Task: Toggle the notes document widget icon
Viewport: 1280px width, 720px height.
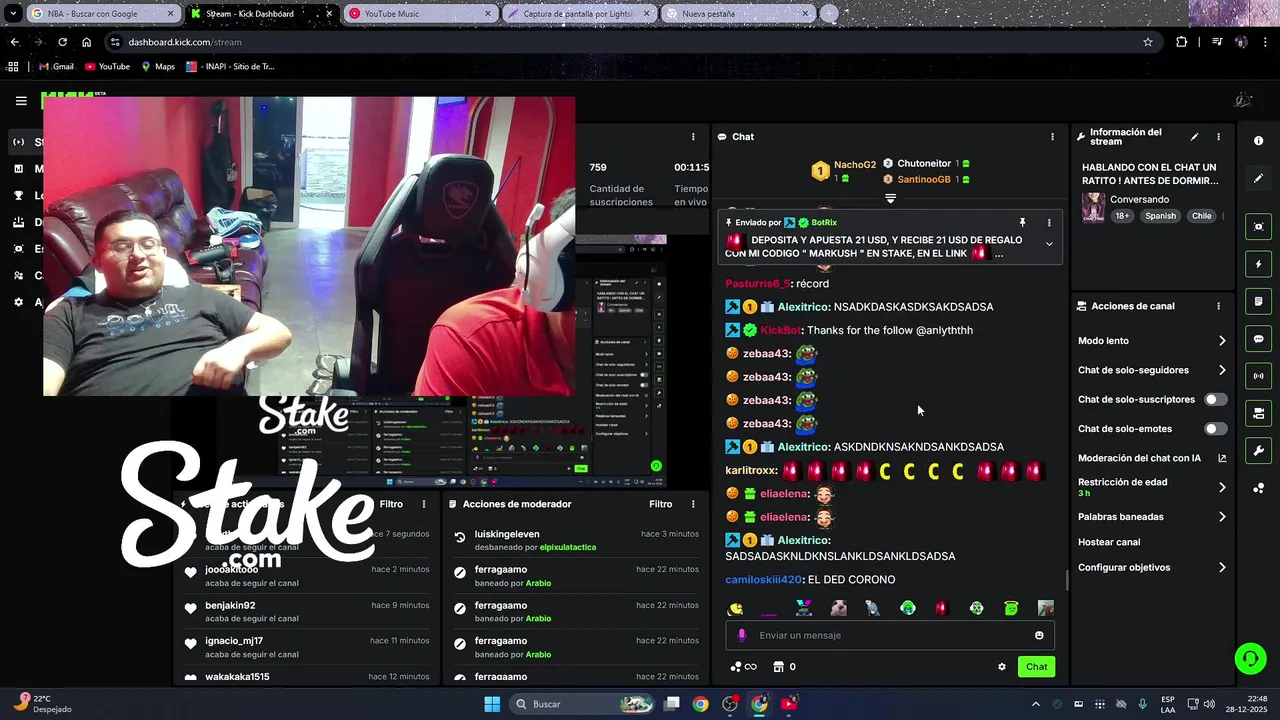Action: coord(1258,301)
